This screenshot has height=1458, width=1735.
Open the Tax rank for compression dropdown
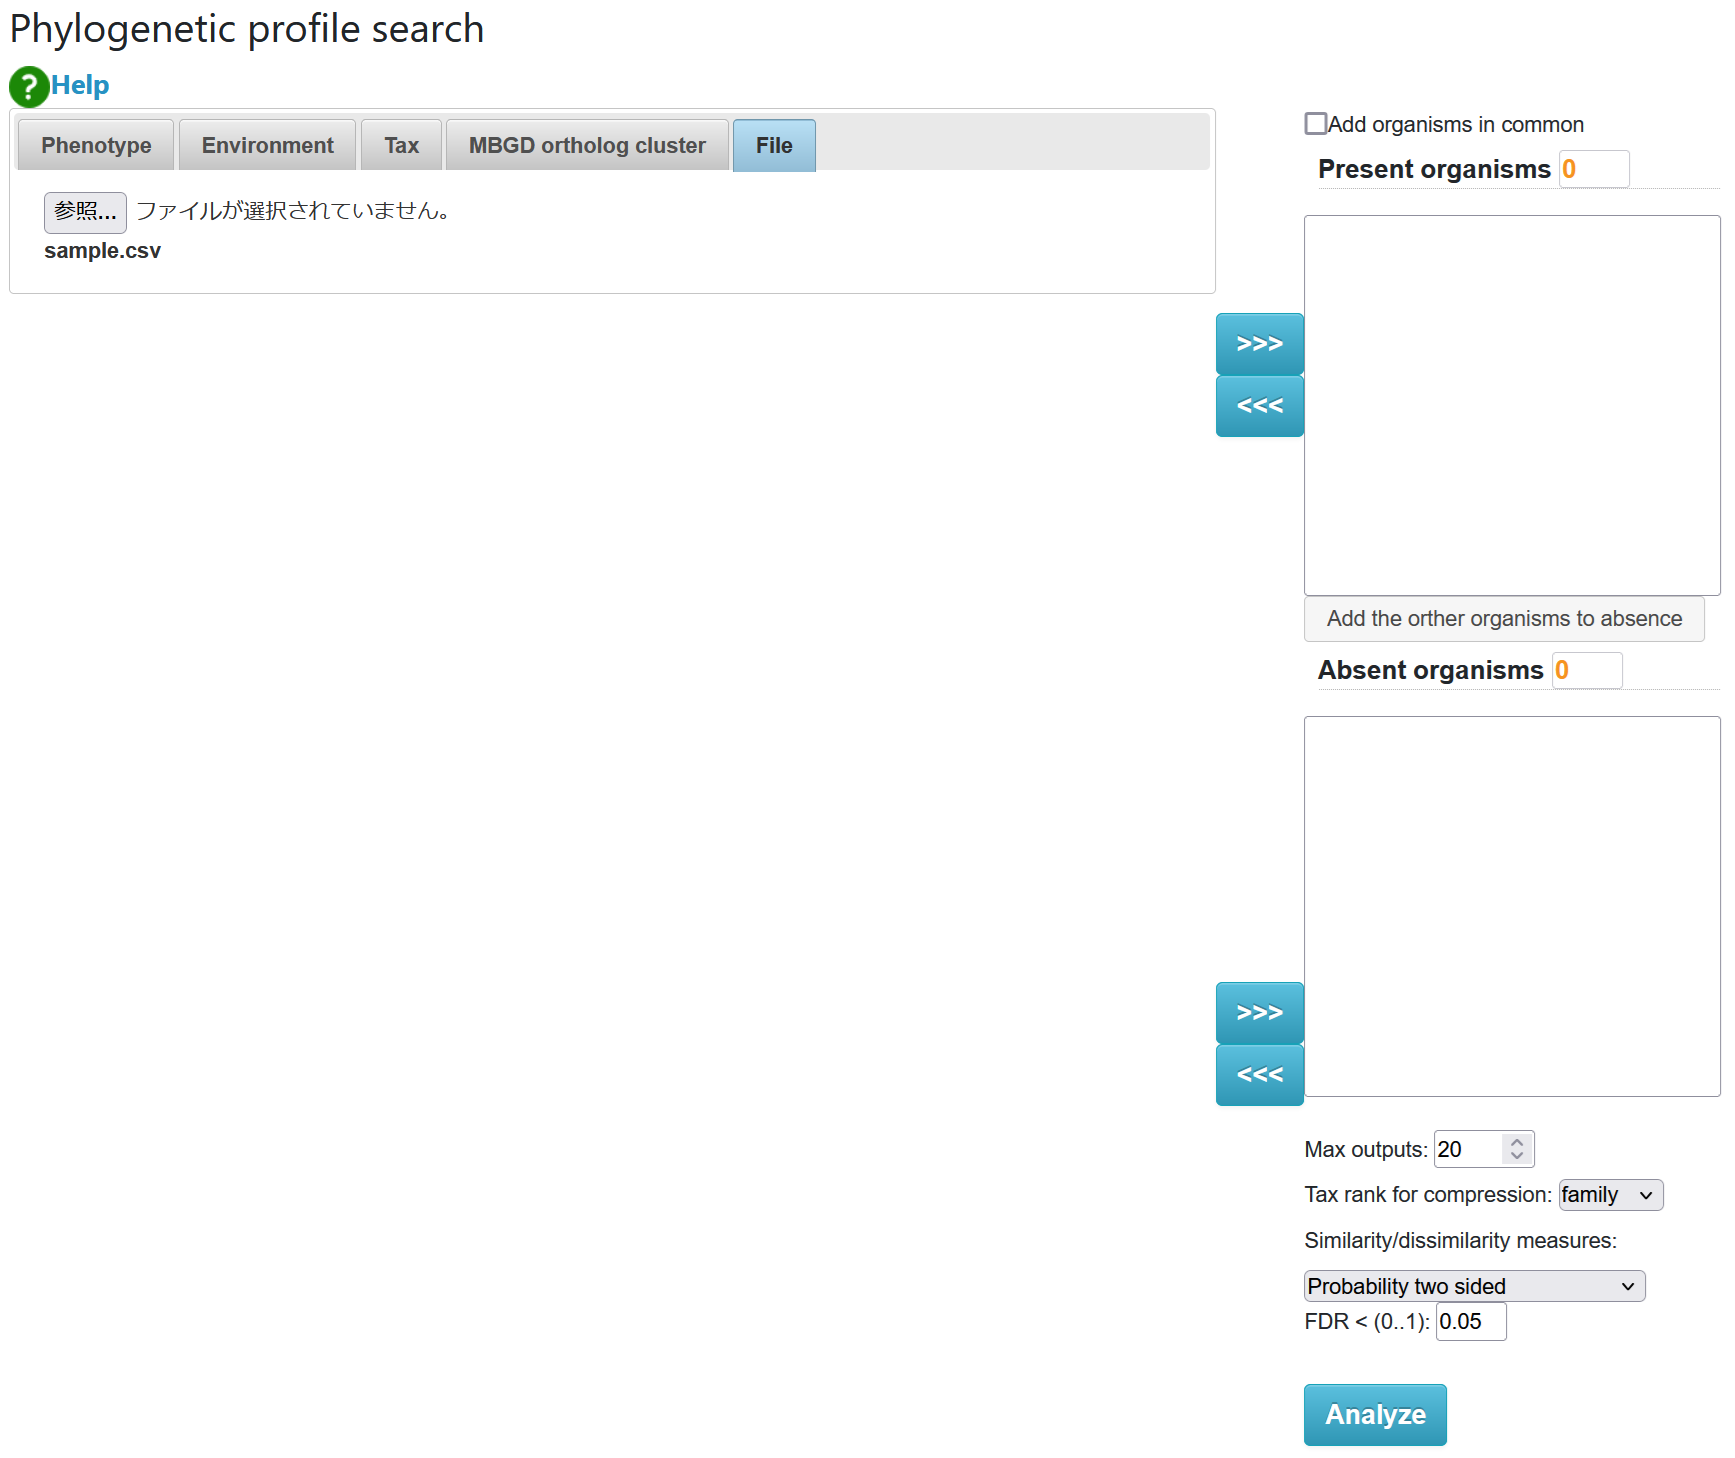click(x=1610, y=1195)
